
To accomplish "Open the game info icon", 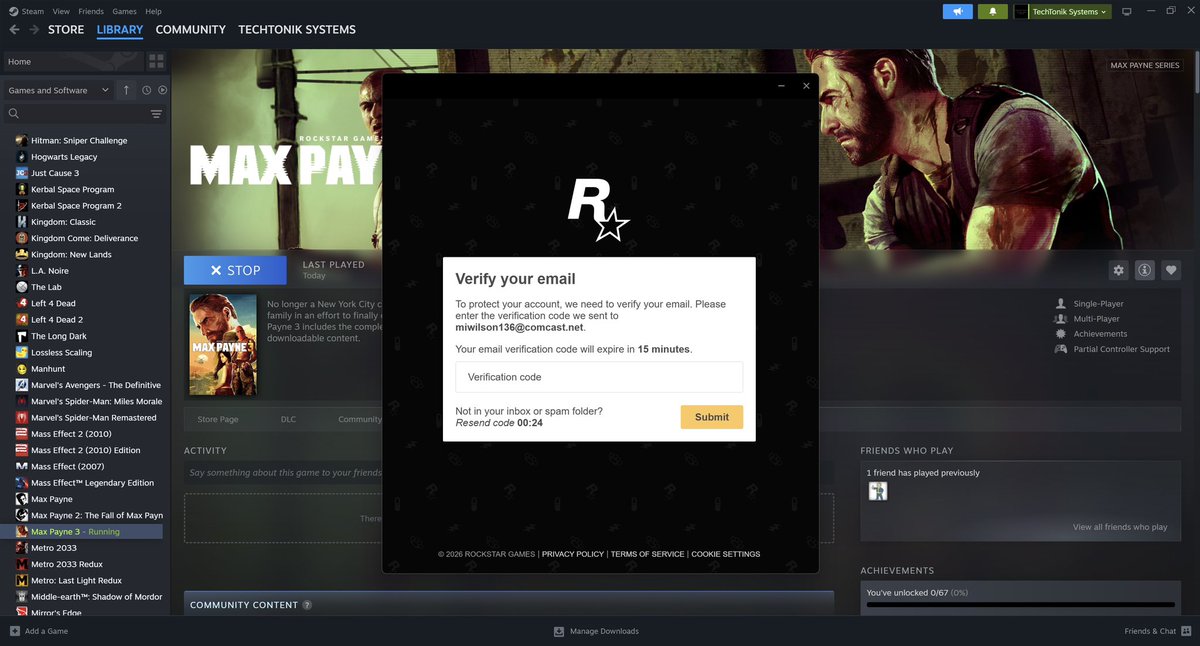I will [x=1145, y=270].
